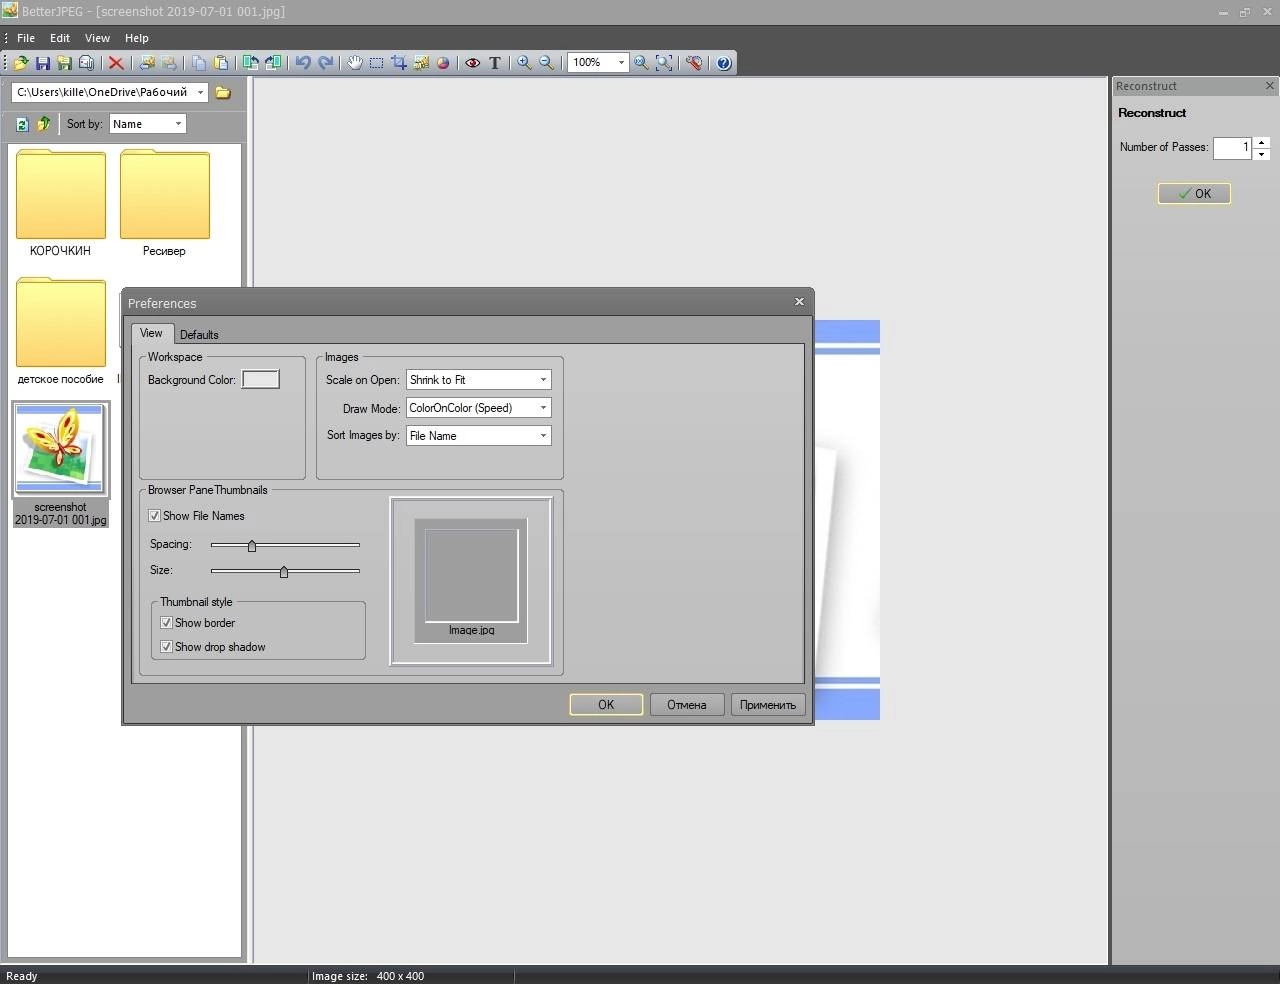1280x984 pixels.
Task: Click the Help question mark icon
Action: point(724,63)
